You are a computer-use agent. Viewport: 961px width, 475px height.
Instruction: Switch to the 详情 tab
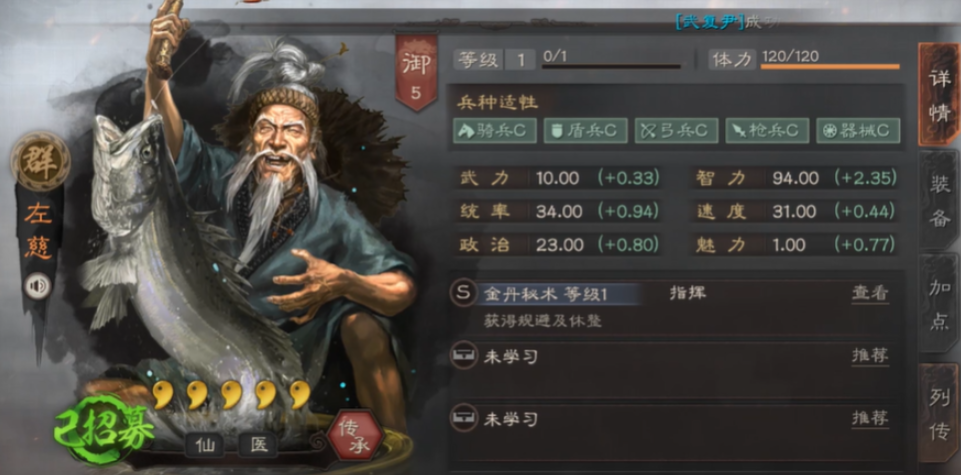tap(939, 95)
